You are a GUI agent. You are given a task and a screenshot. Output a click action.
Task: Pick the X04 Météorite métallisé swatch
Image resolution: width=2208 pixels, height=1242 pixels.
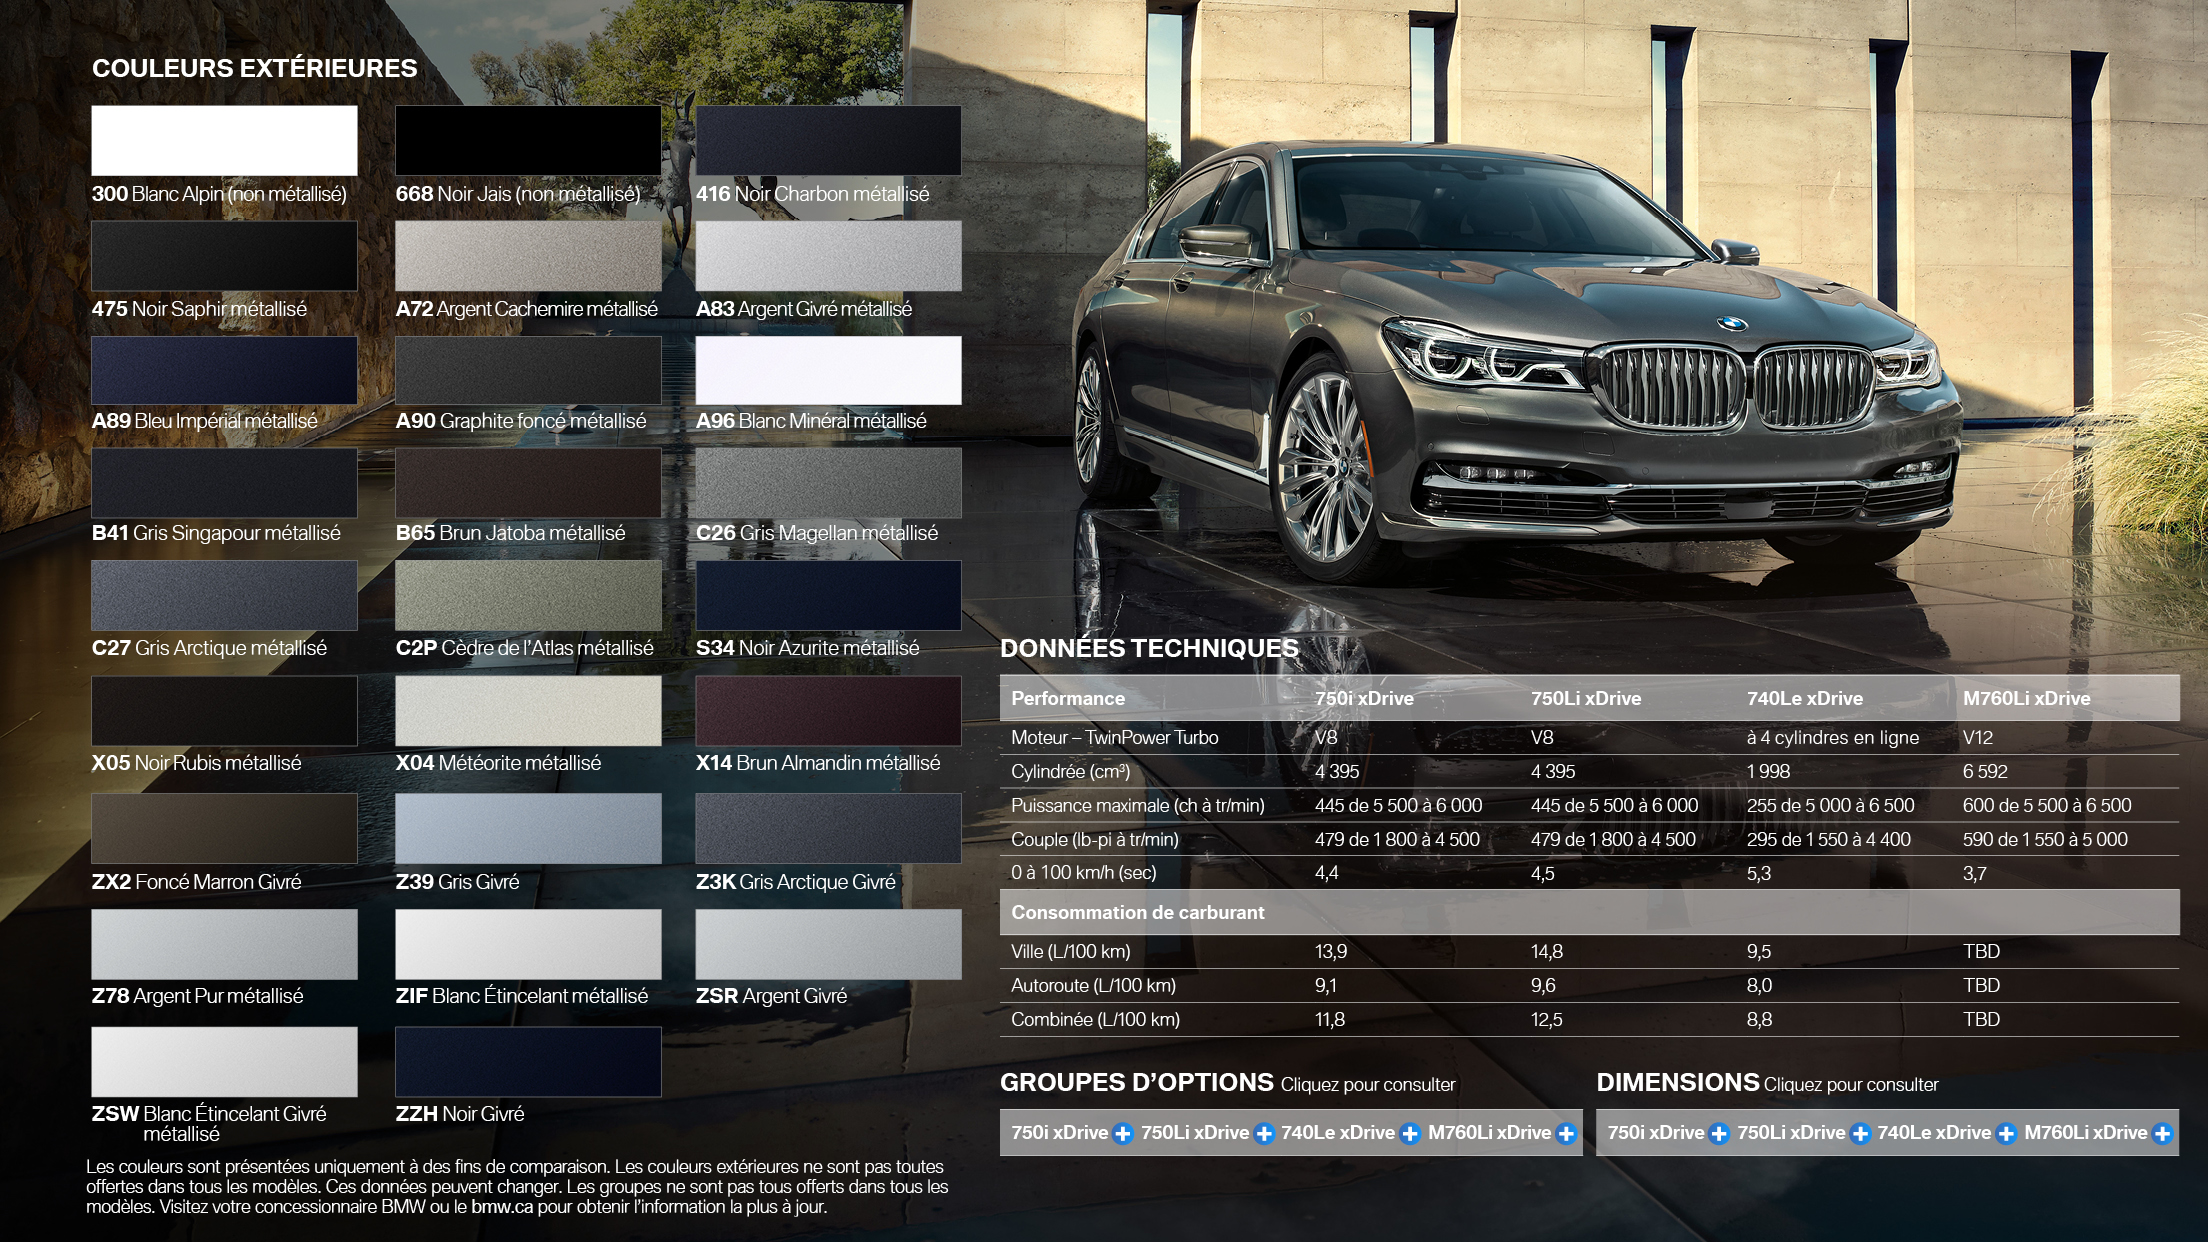click(x=528, y=711)
